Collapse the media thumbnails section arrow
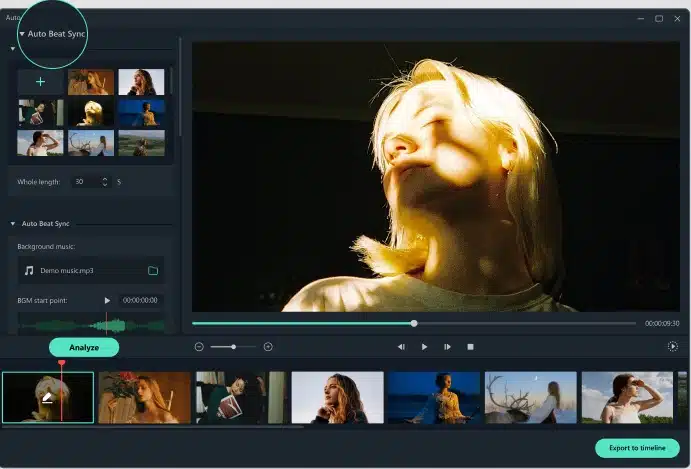Screen dimensions: 691x469 13,48
